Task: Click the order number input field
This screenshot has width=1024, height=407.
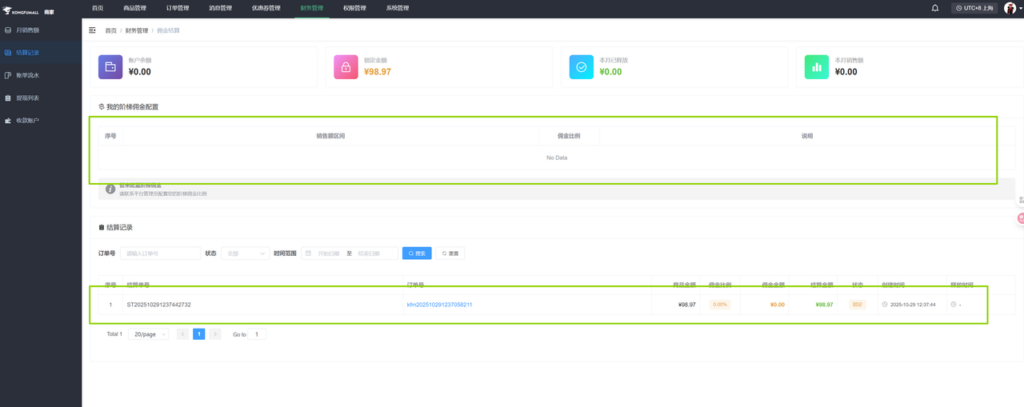Action: [x=160, y=253]
